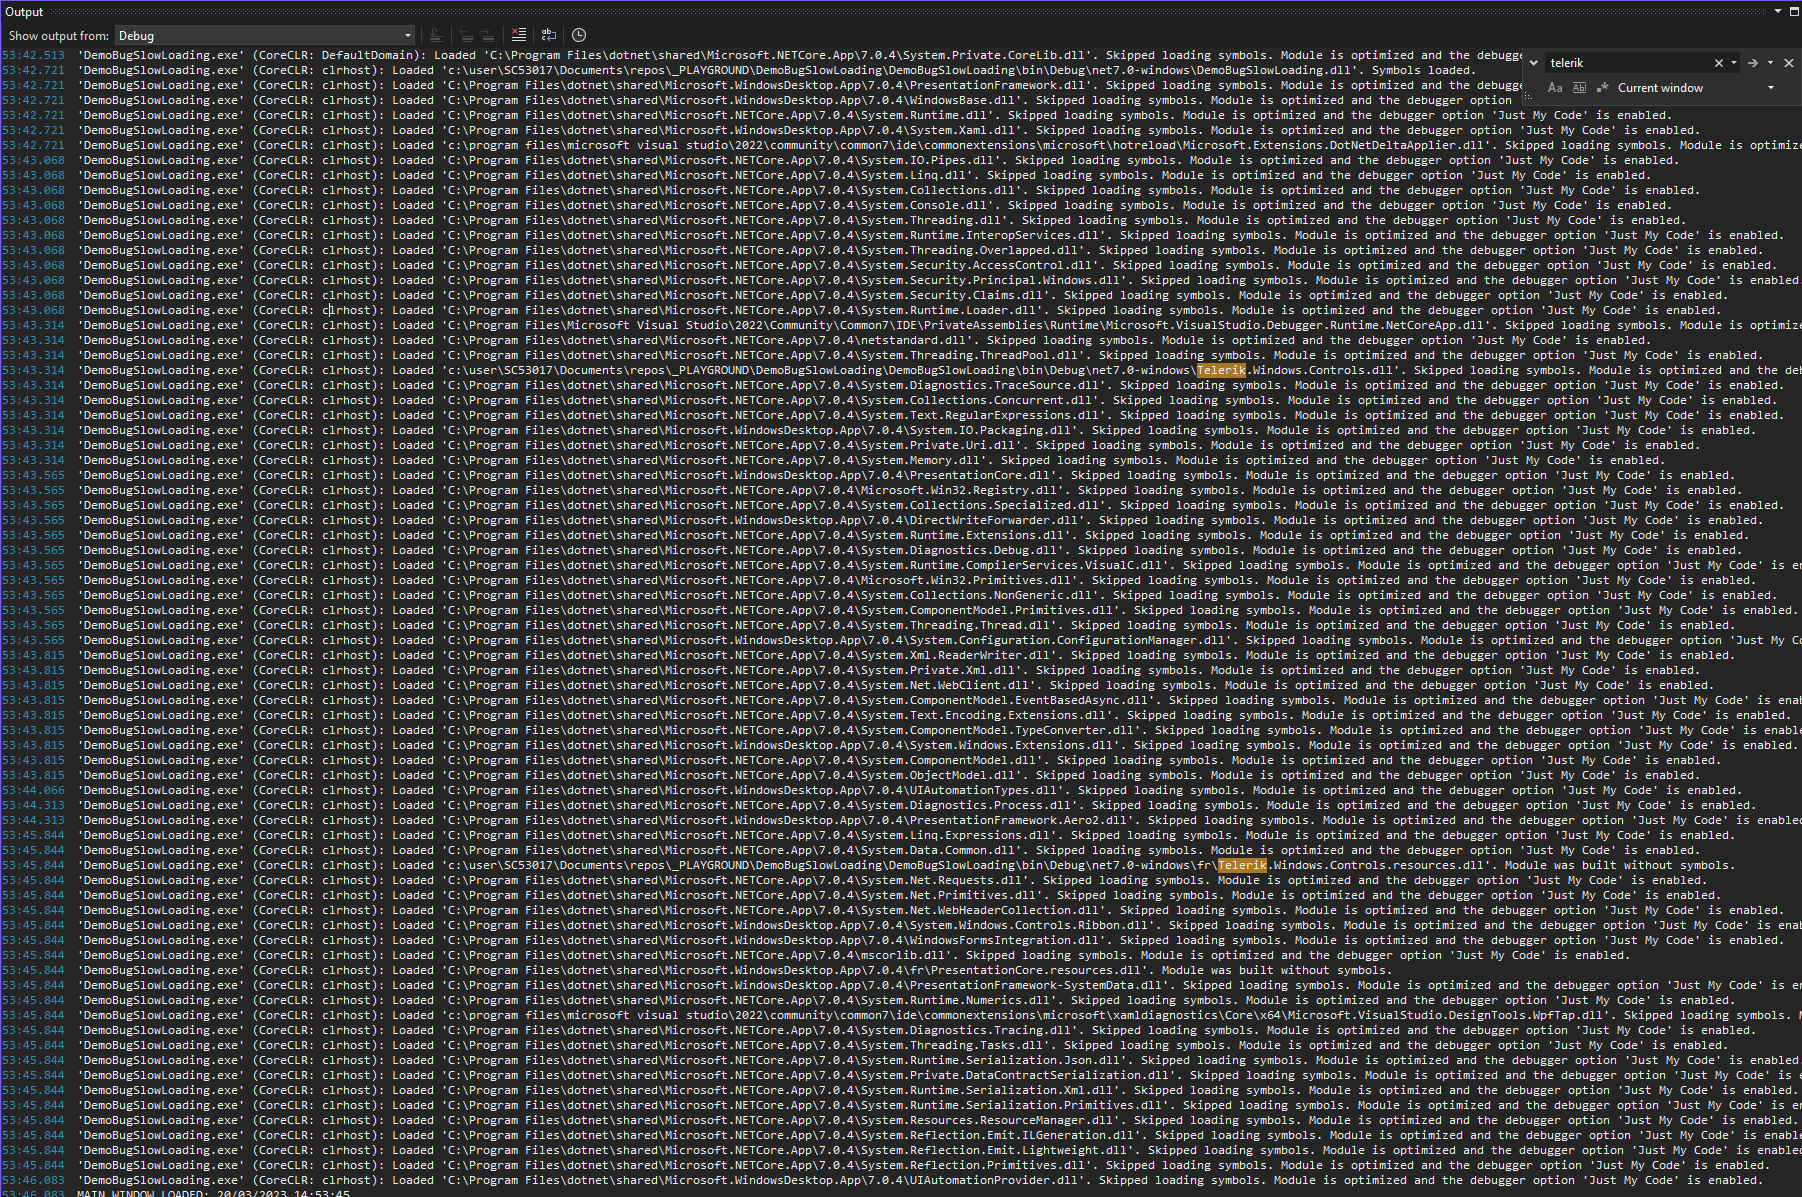
Task: Click Find Message in Code icon
Action: click(436, 35)
